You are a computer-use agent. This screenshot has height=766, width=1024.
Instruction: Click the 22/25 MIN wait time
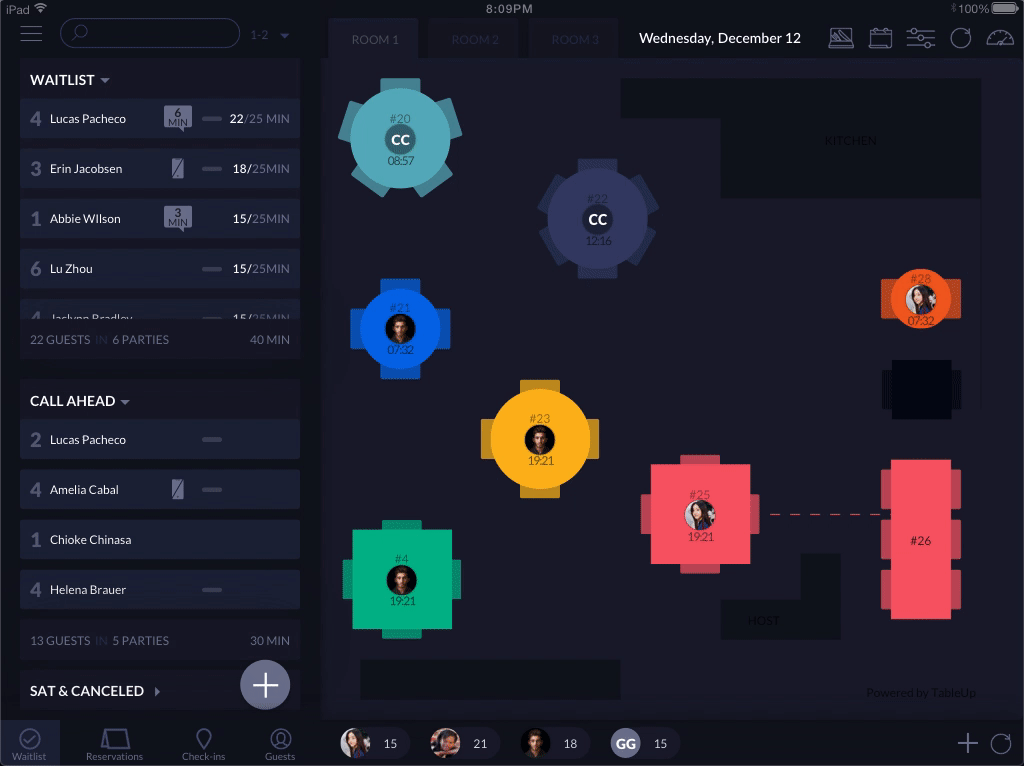259,118
